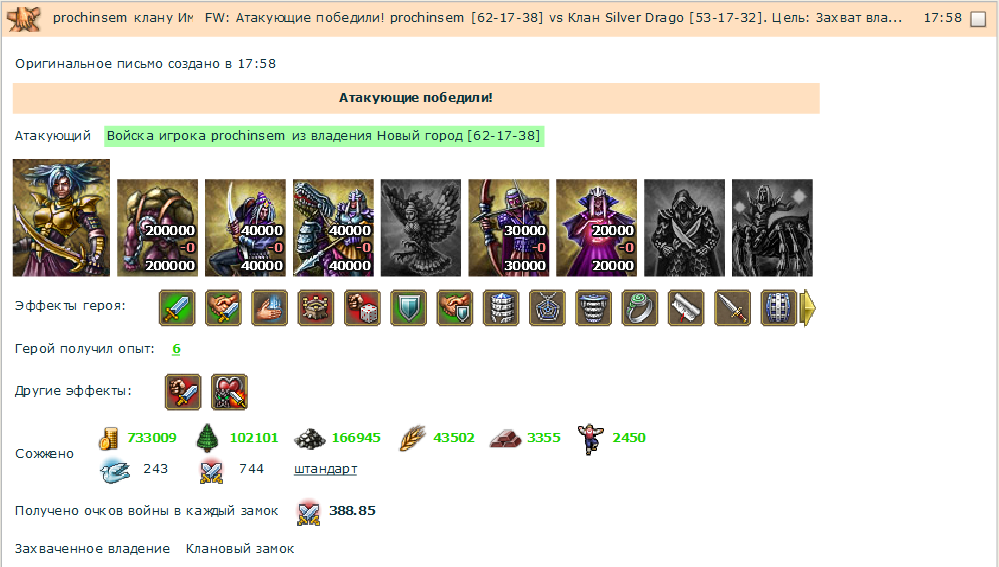Click the attacker's army label Новый город
The height and width of the screenshot is (567, 999).
click(x=324, y=136)
